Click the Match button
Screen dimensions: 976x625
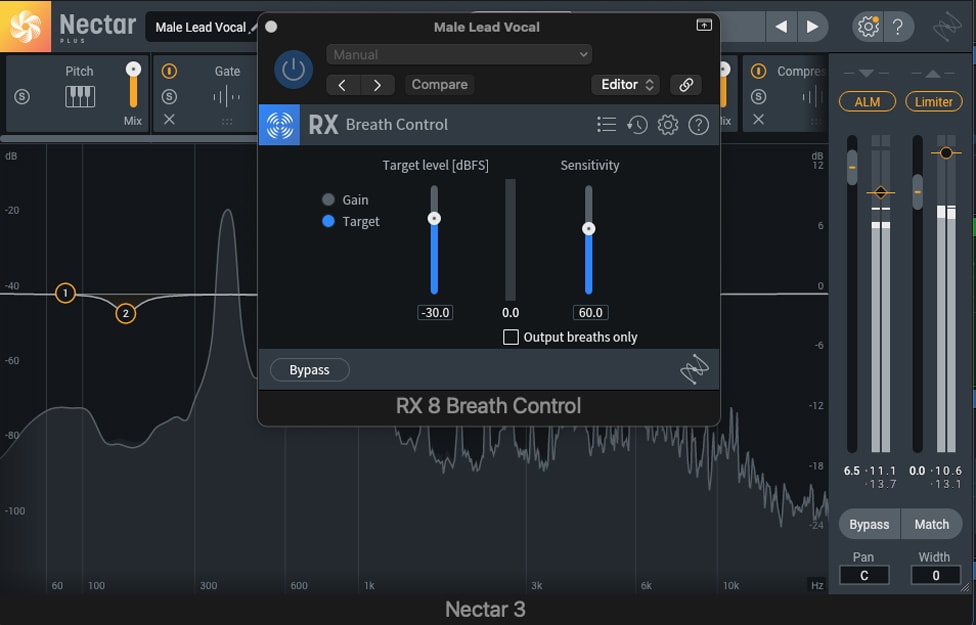tap(932, 524)
